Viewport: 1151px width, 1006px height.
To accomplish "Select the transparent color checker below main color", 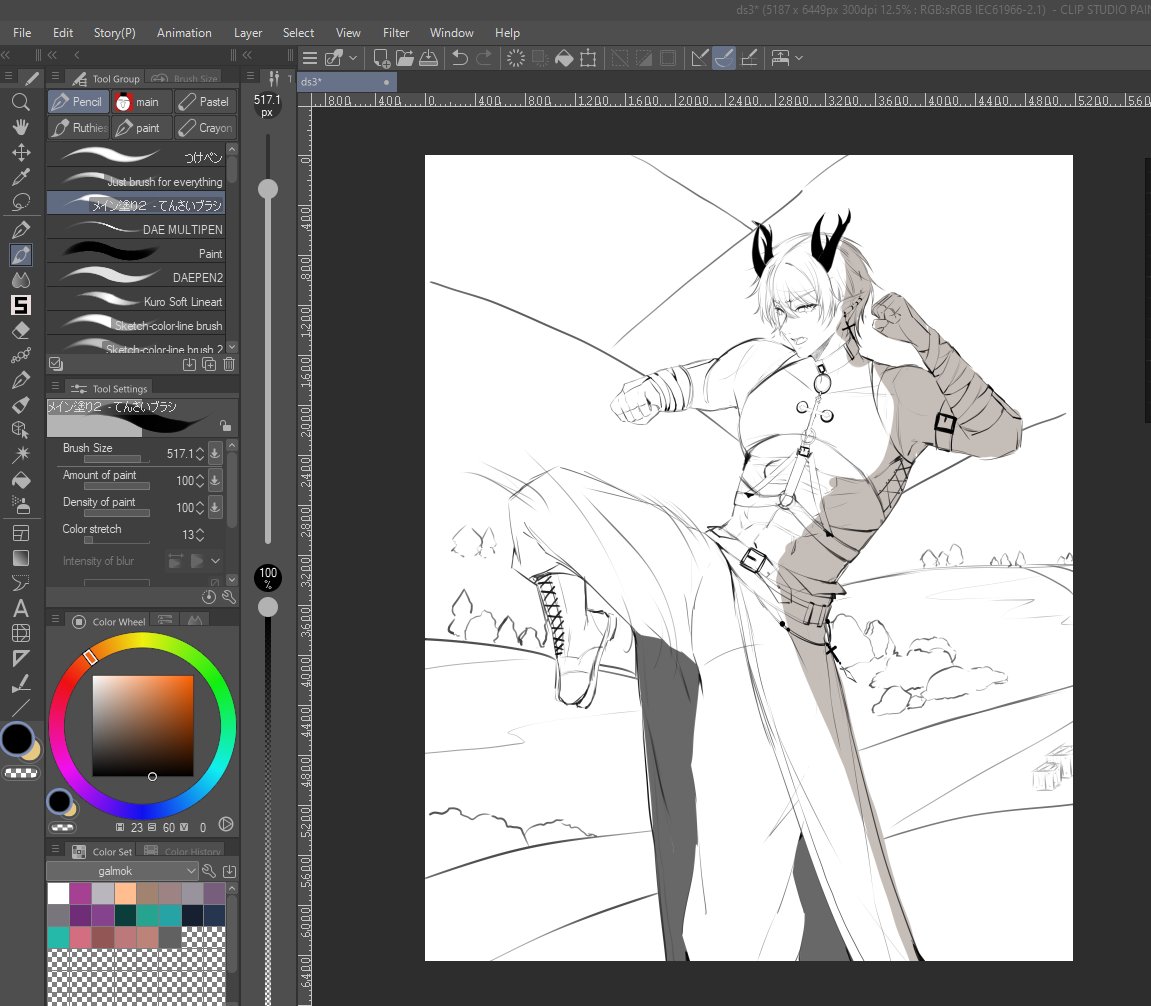I will [21, 772].
